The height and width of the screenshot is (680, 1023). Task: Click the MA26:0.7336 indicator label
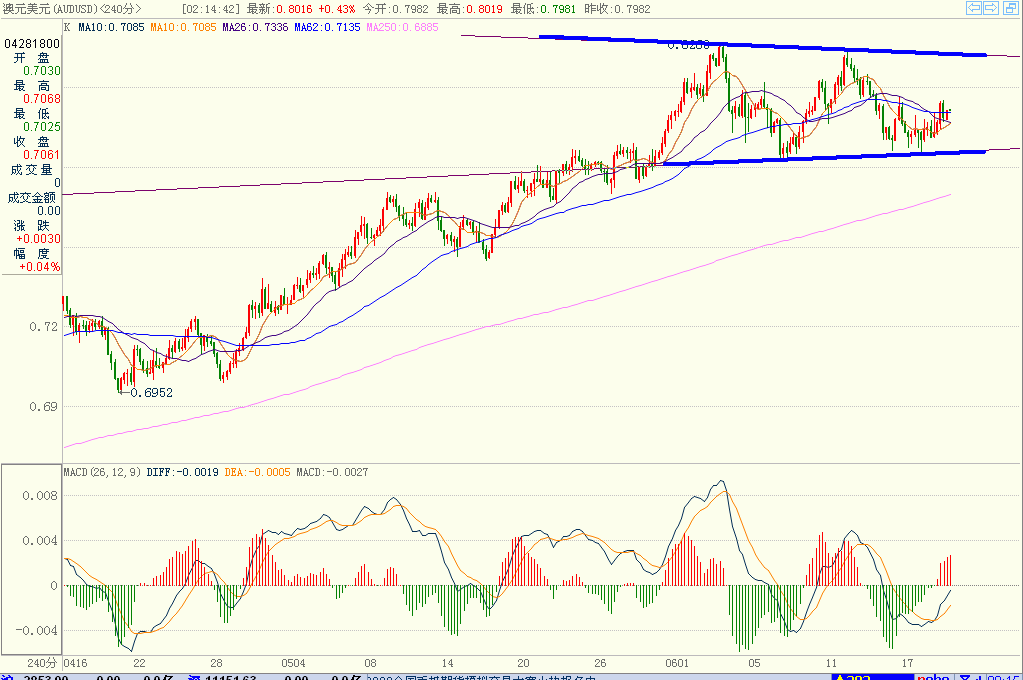point(255,27)
